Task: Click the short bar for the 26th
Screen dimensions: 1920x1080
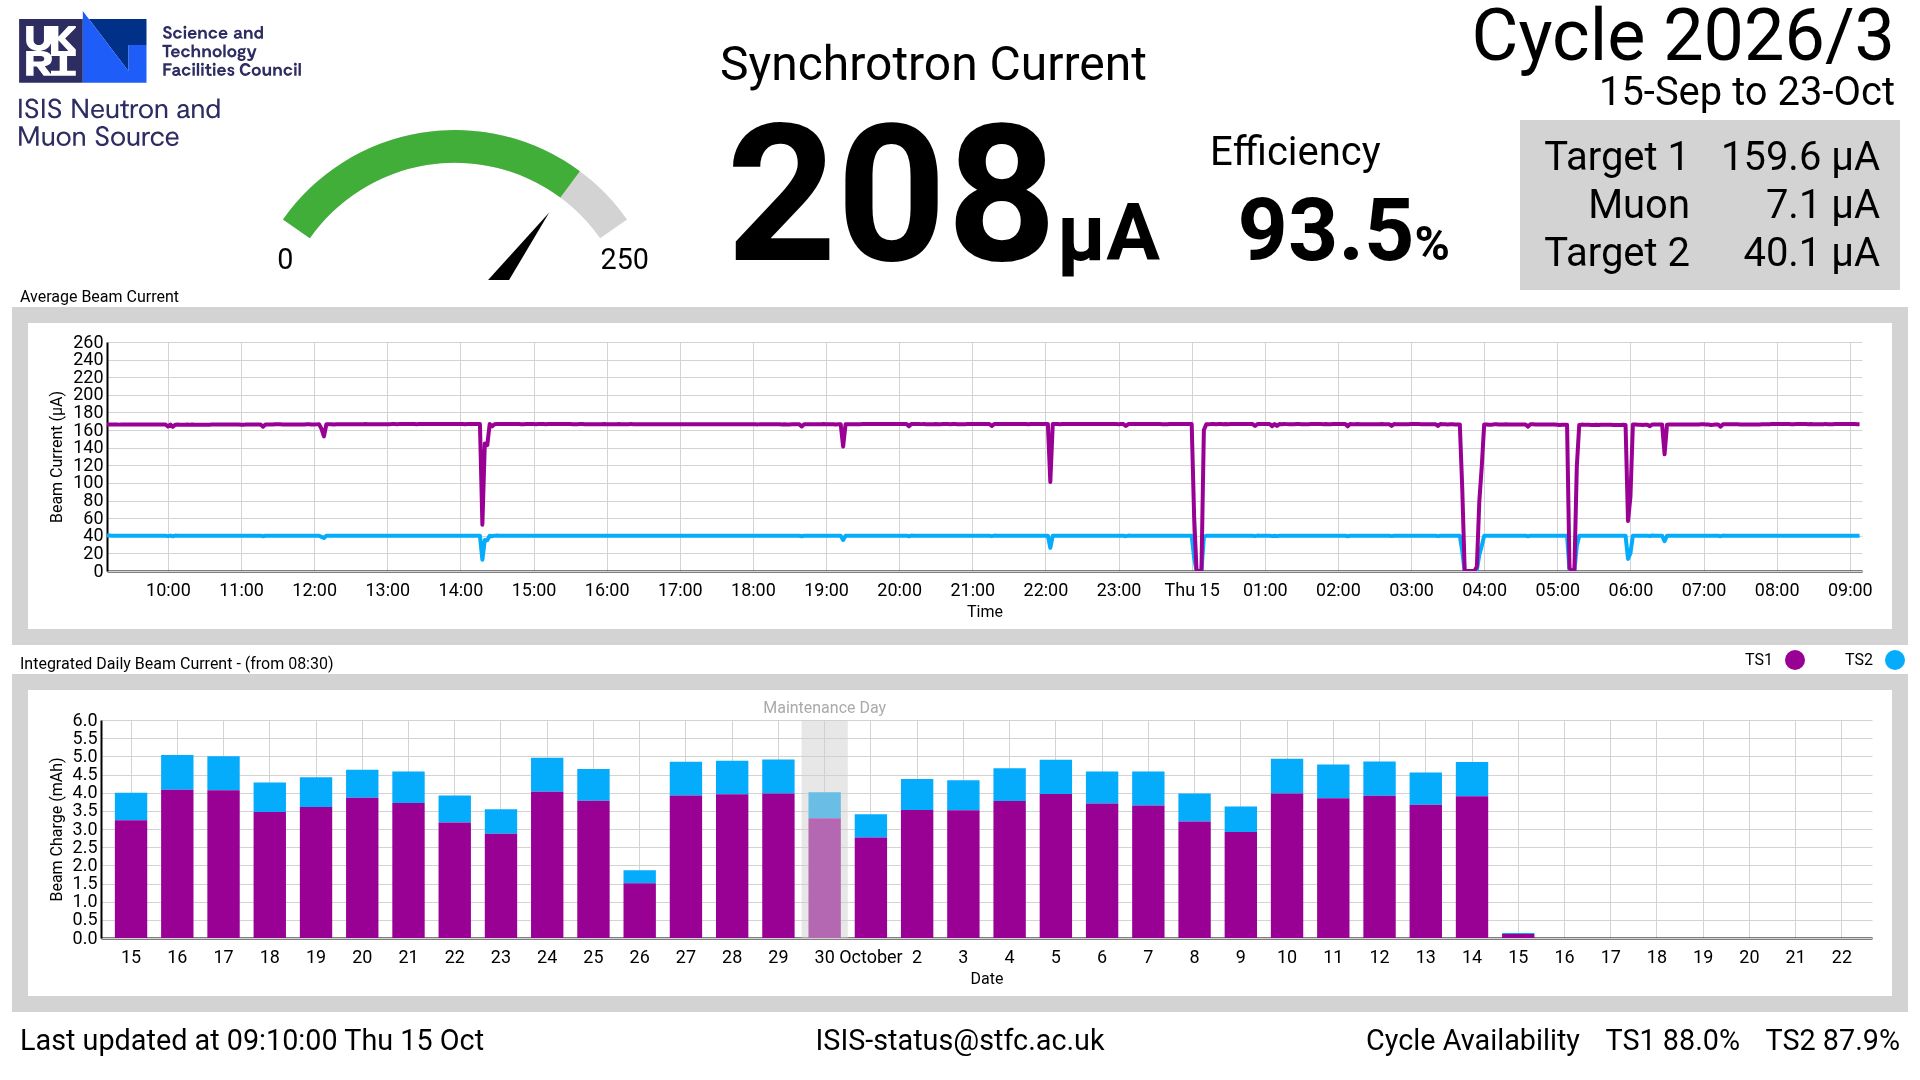Action: (x=639, y=904)
